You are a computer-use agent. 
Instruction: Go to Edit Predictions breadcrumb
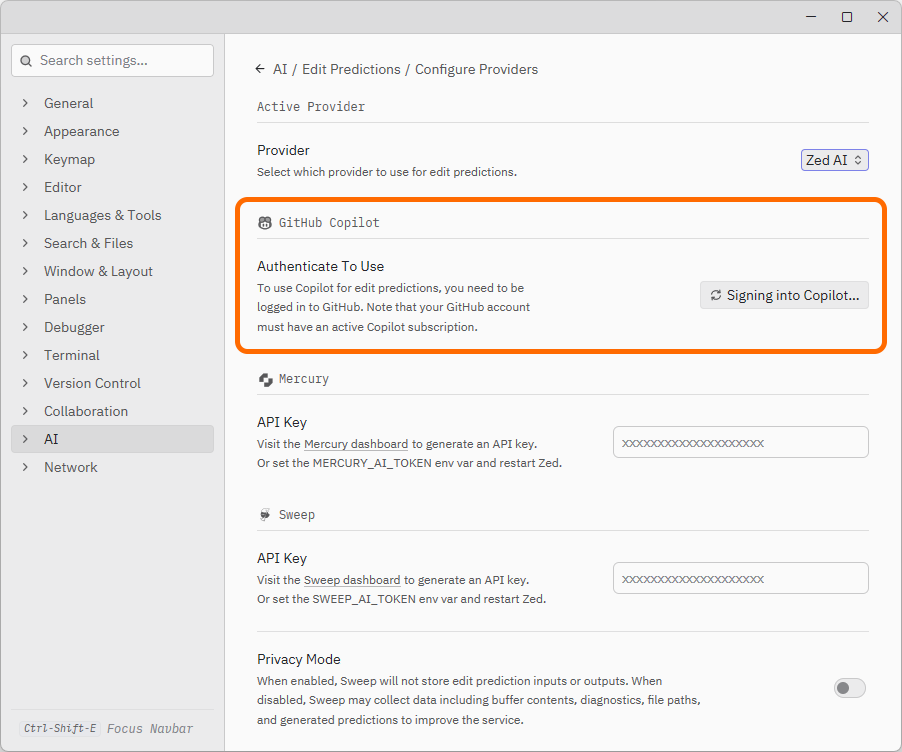point(351,70)
